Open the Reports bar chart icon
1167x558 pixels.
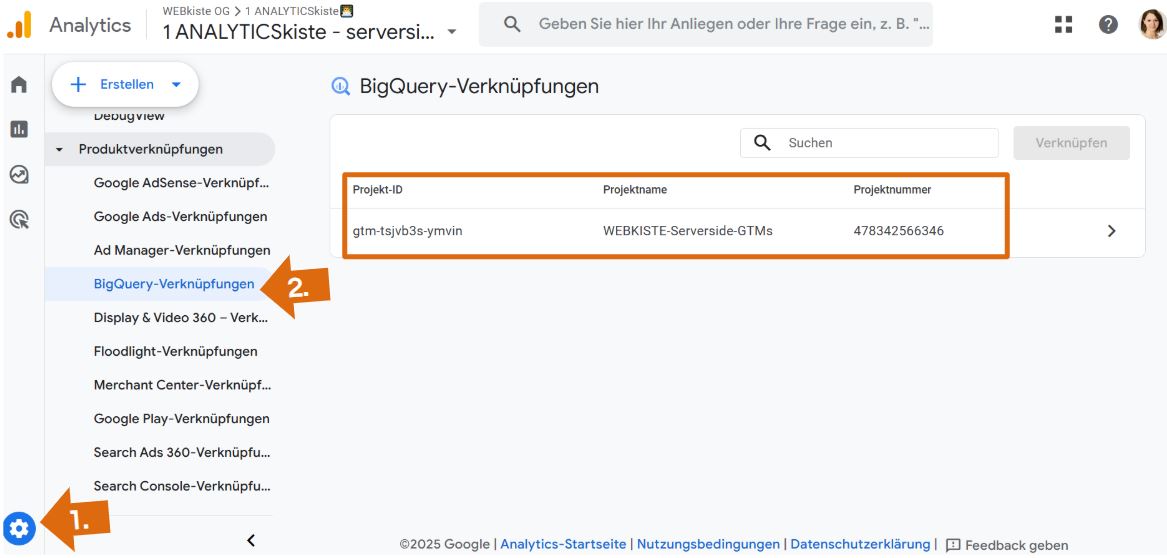pyautogui.click(x=19, y=129)
